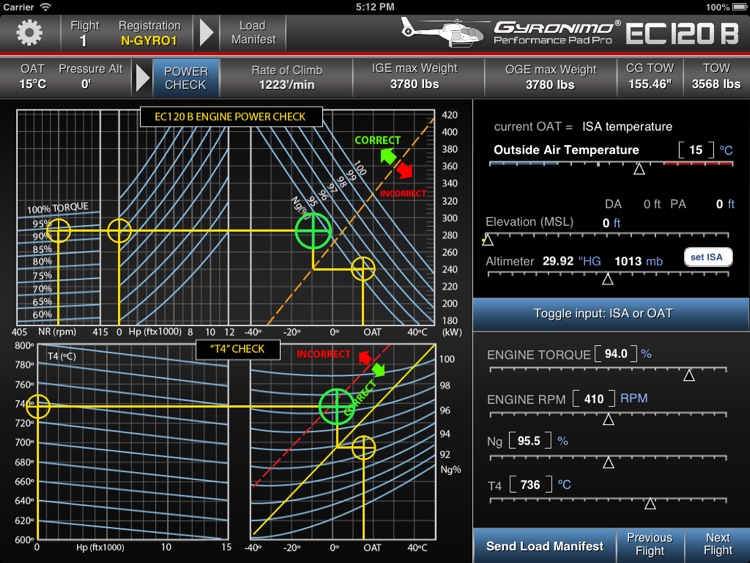Tap the 5:12 PM clock
Image resolution: width=750 pixels, height=563 pixels.
tap(375, 7)
